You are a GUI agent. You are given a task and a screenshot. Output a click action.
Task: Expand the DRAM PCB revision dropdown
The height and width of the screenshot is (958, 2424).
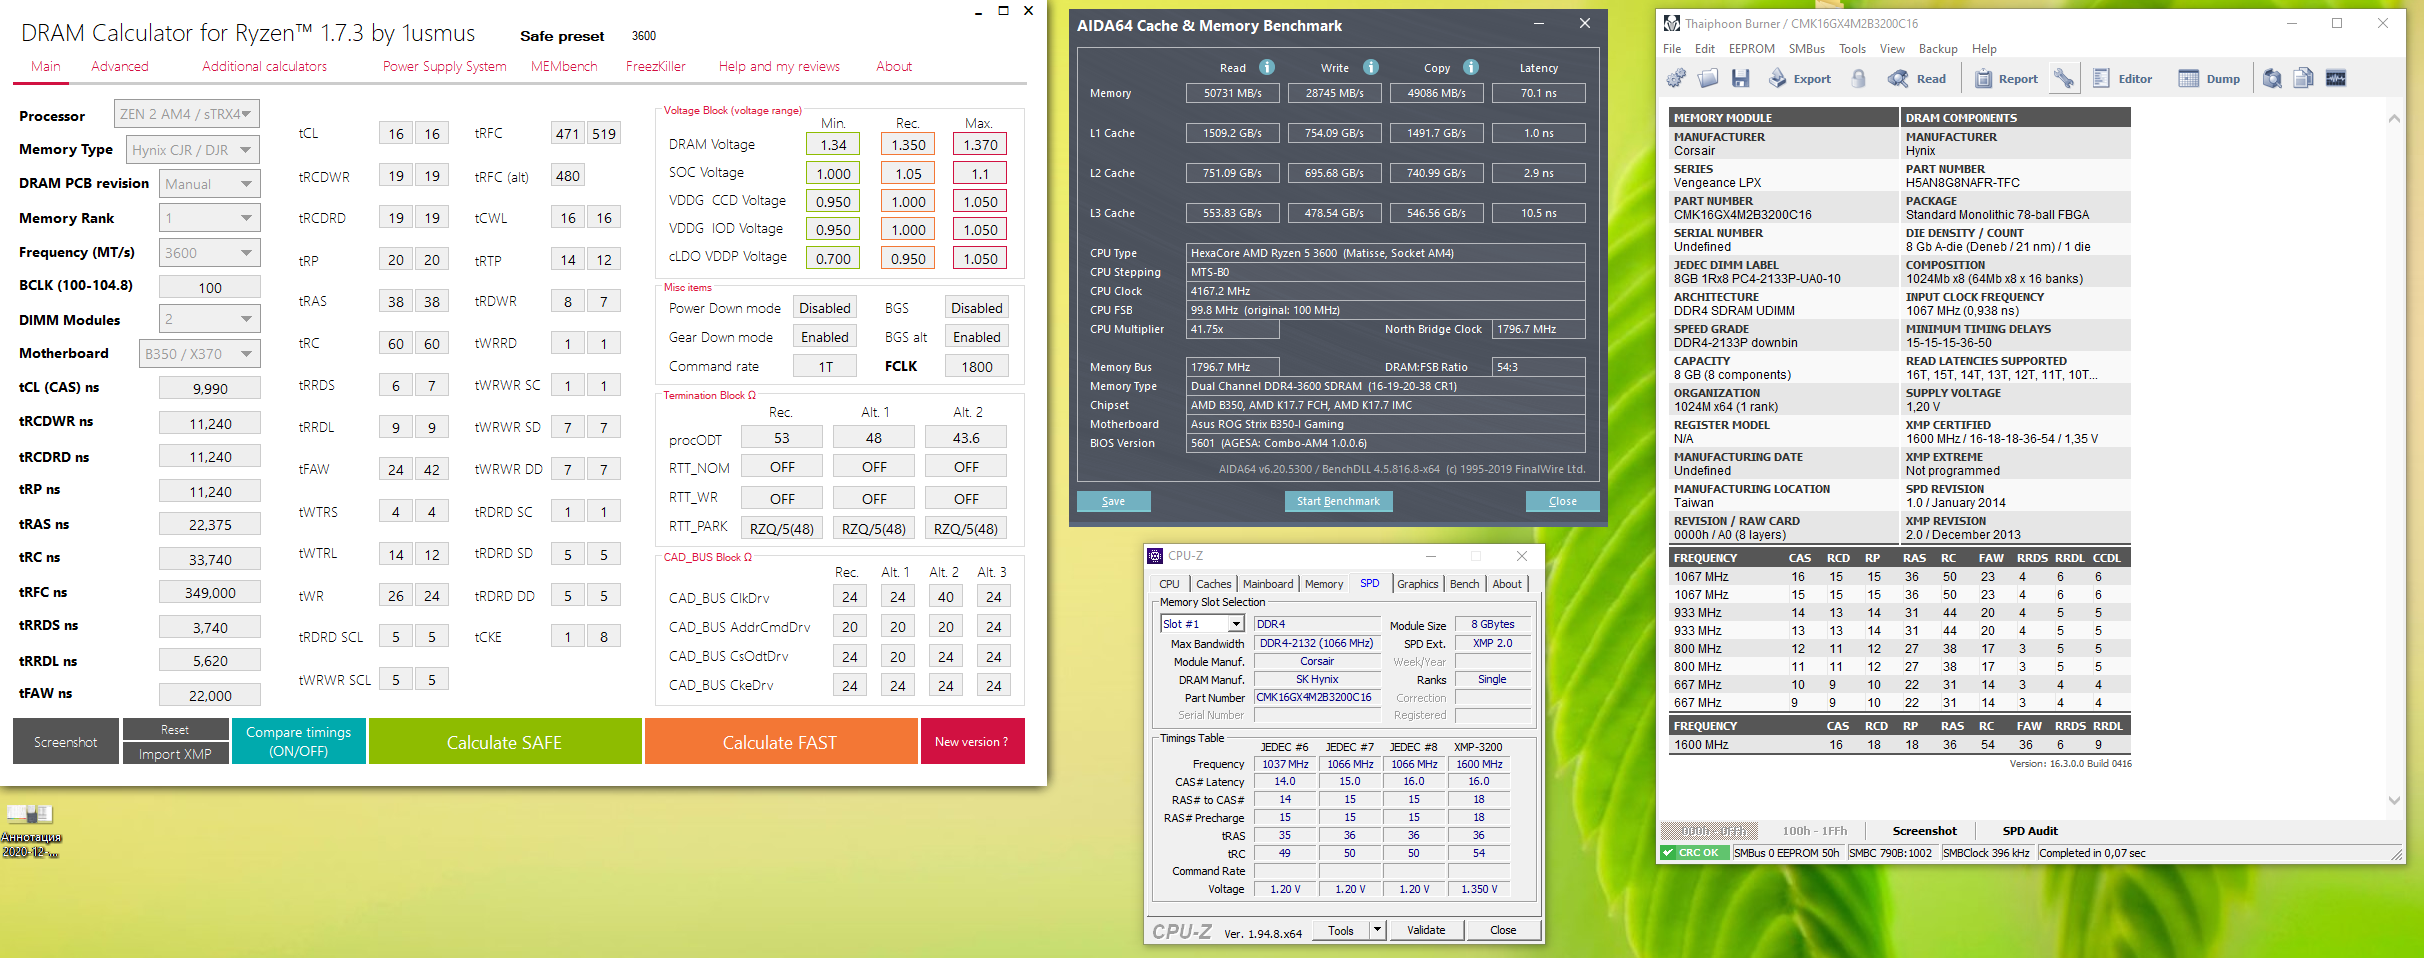tap(209, 184)
